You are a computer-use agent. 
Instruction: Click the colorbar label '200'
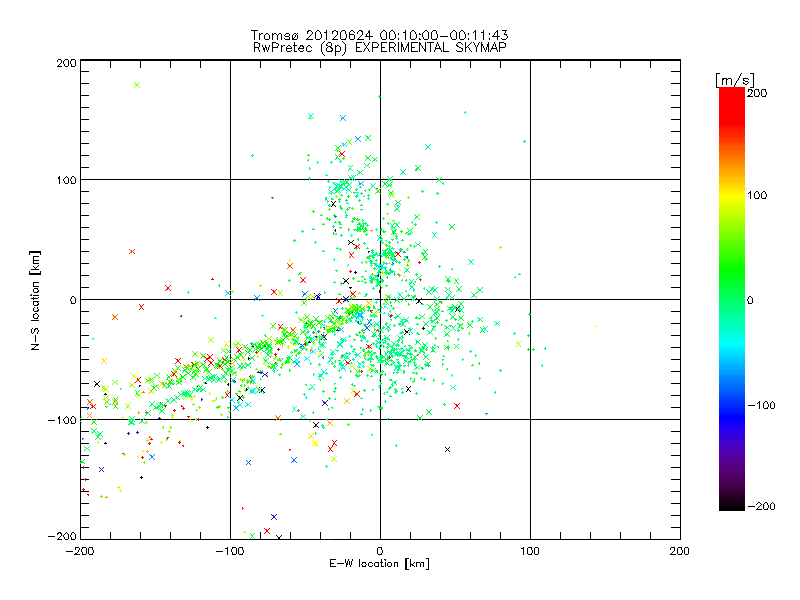757,93
